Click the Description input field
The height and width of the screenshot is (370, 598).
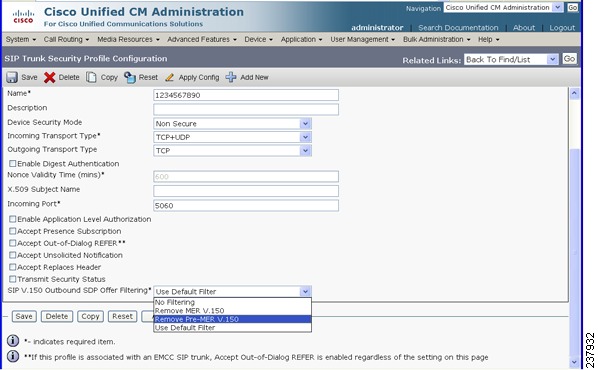(x=246, y=109)
